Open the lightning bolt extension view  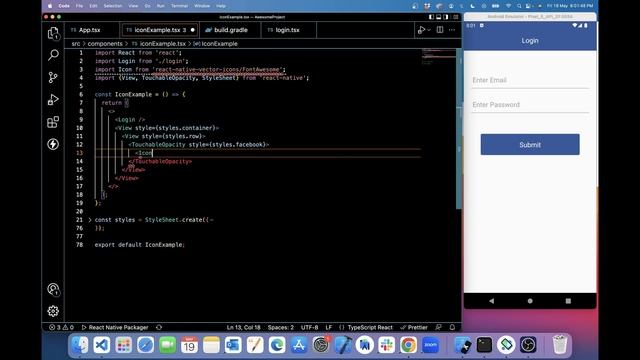(x=53, y=144)
